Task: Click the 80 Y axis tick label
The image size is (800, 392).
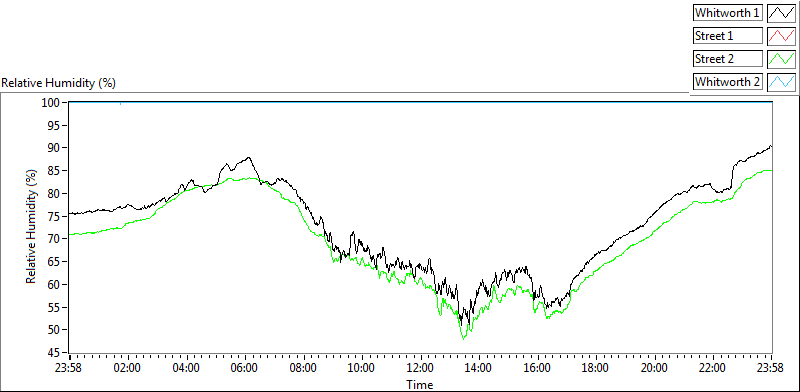Action: coord(54,193)
